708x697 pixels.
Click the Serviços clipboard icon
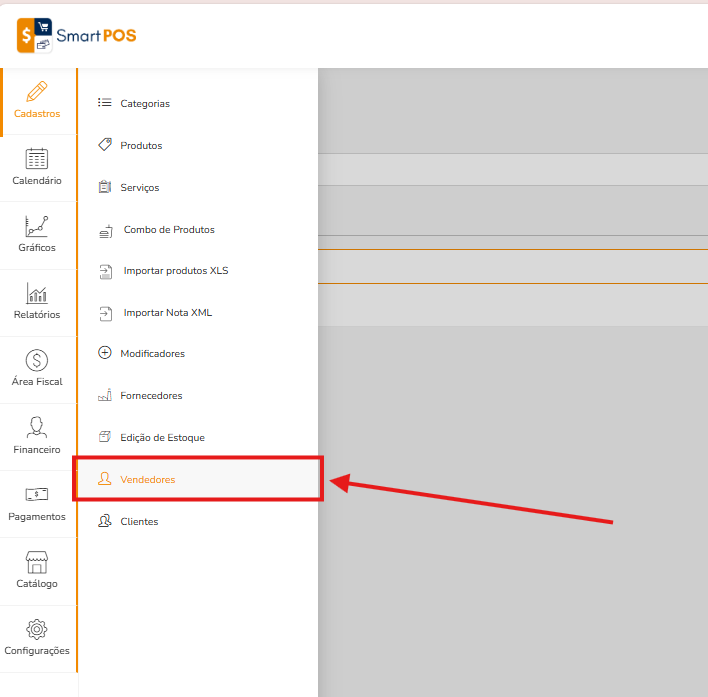(x=105, y=186)
